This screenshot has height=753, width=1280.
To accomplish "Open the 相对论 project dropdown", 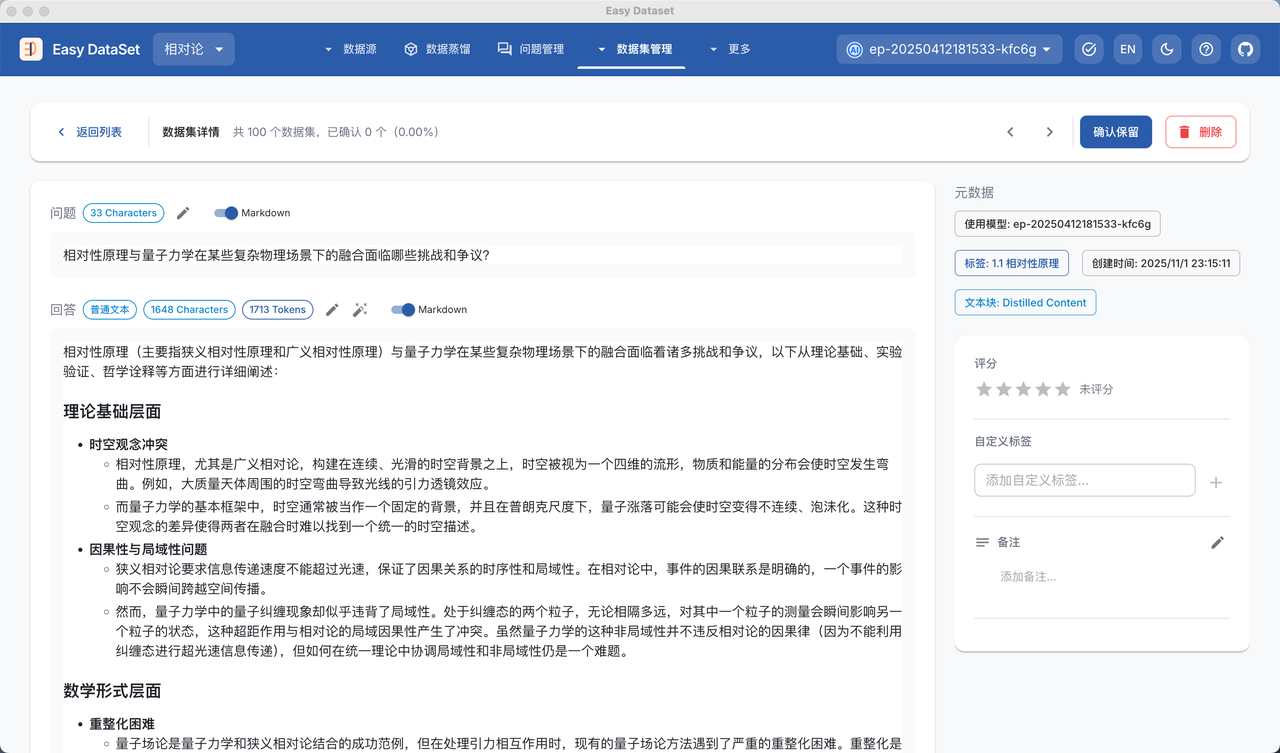I will coord(194,49).
